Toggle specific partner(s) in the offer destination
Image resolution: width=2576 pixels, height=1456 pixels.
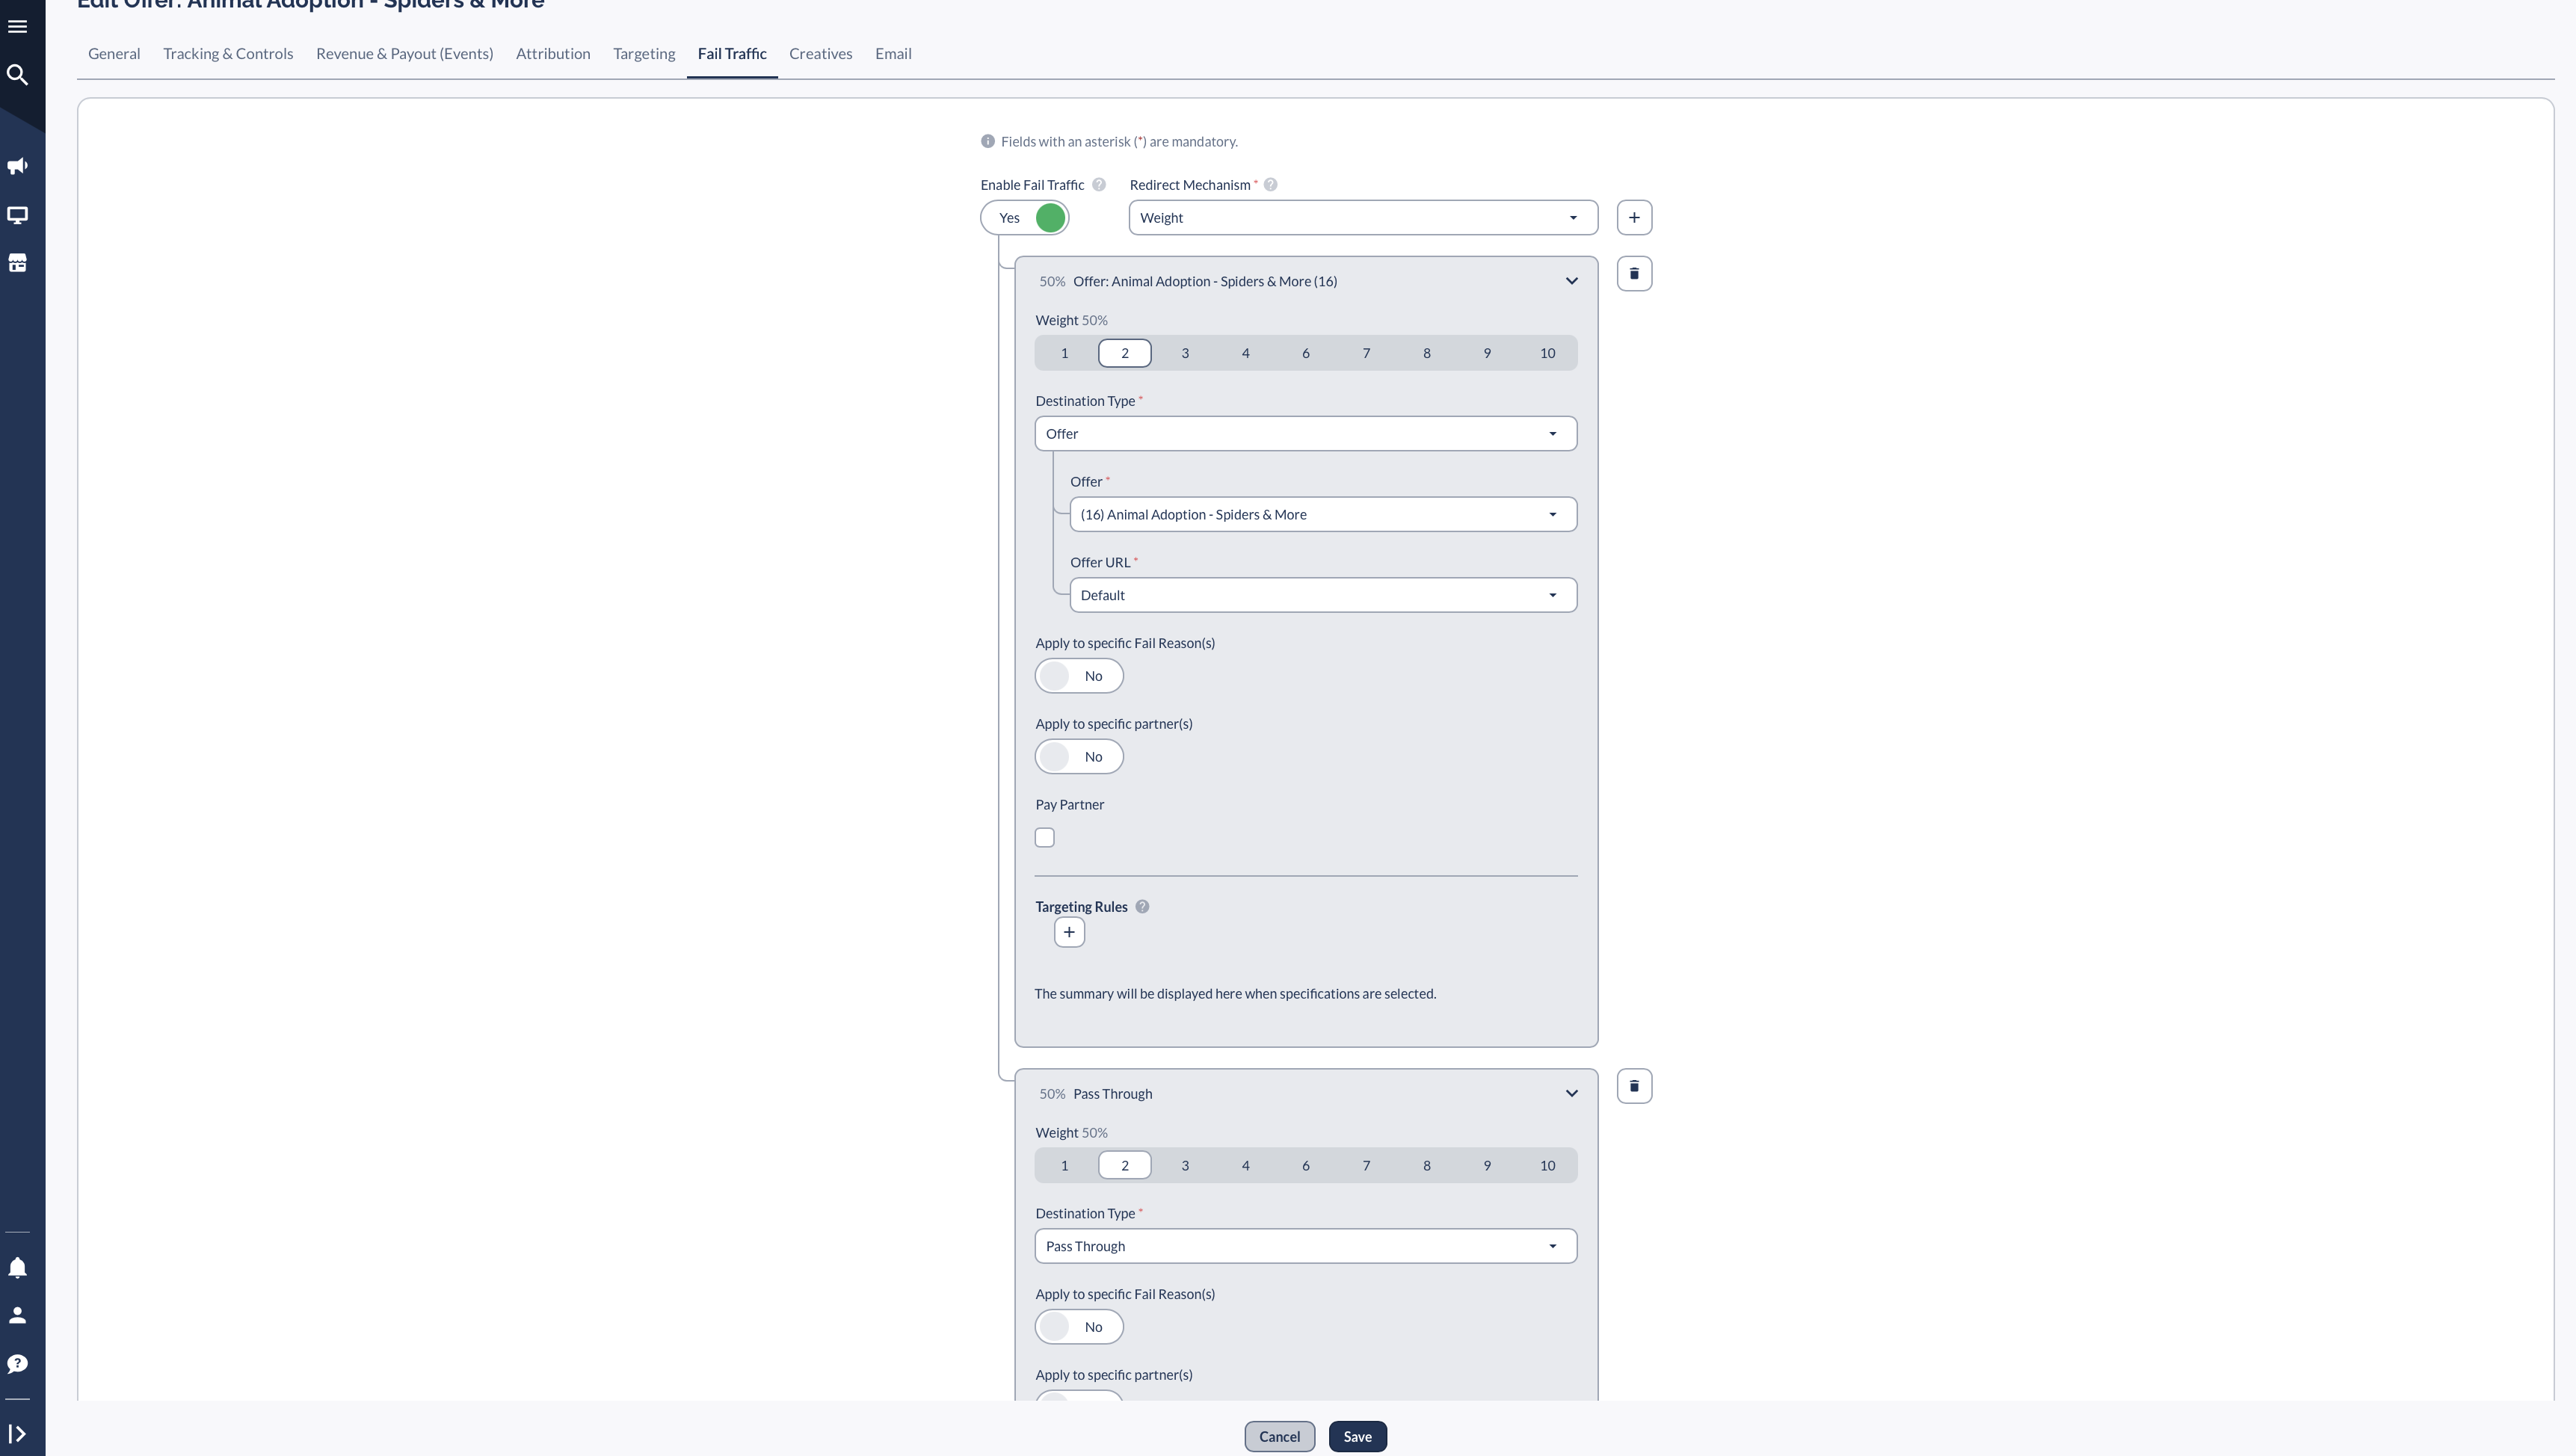(1079, 757)
